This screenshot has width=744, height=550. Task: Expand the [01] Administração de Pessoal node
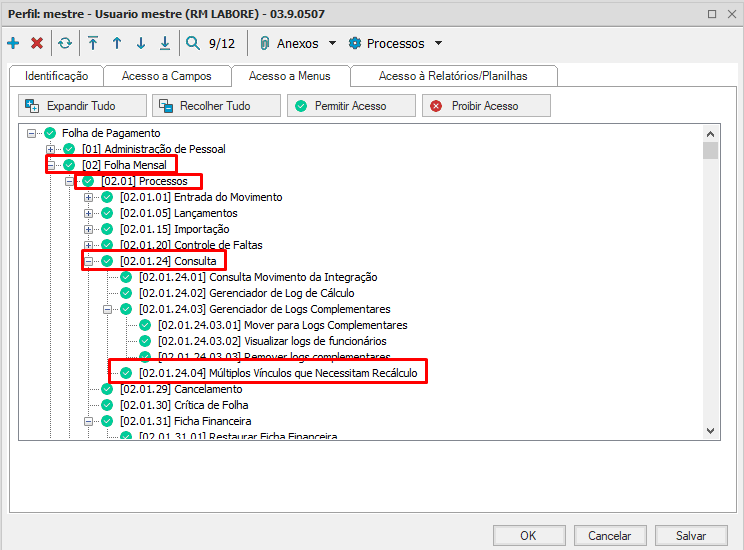[x=50, y=149]
